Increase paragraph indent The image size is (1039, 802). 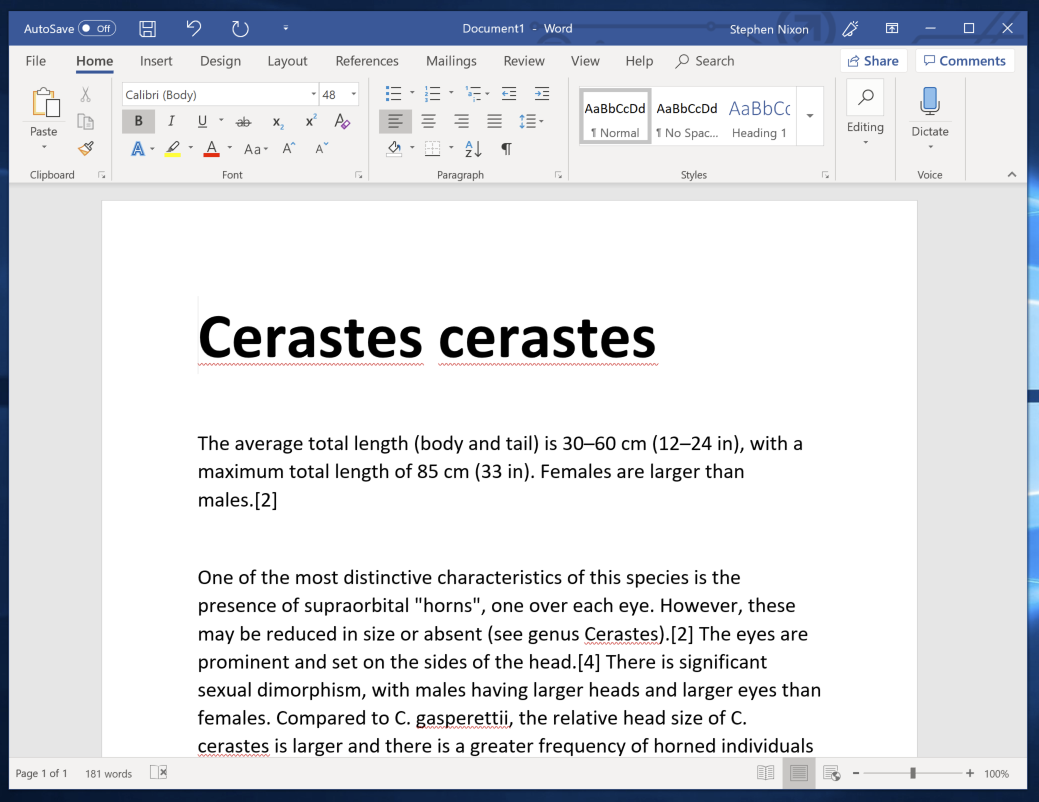pos(542,94)
